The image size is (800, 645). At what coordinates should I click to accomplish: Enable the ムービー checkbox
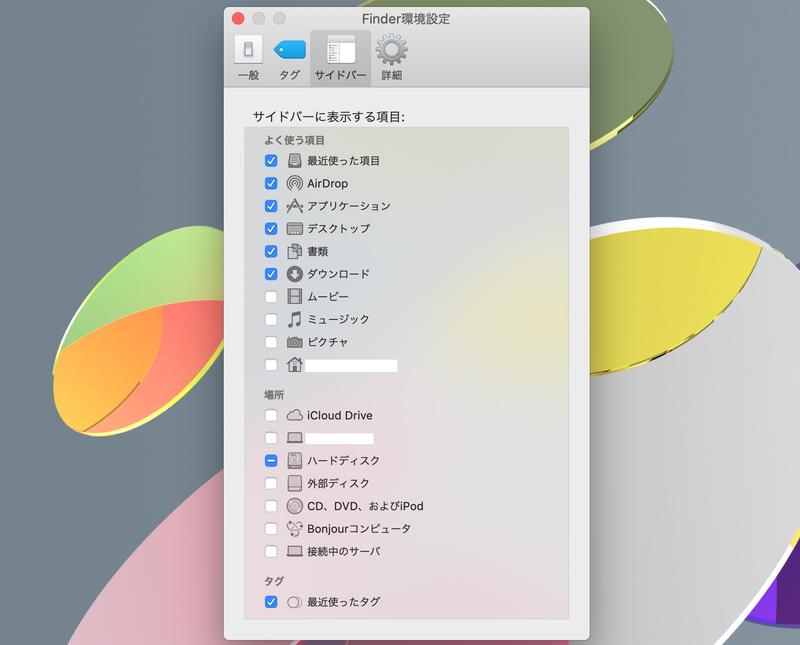coord(271,296)
